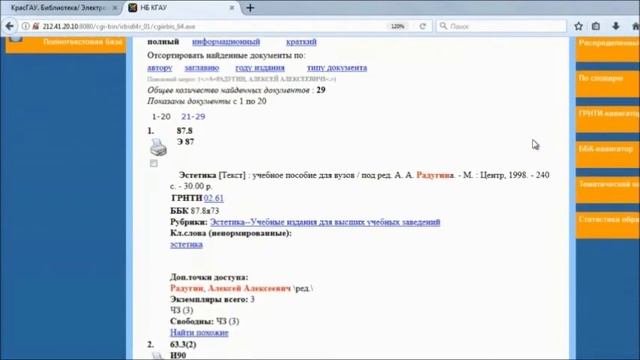Open site info icon in address bar

point(25,26)
